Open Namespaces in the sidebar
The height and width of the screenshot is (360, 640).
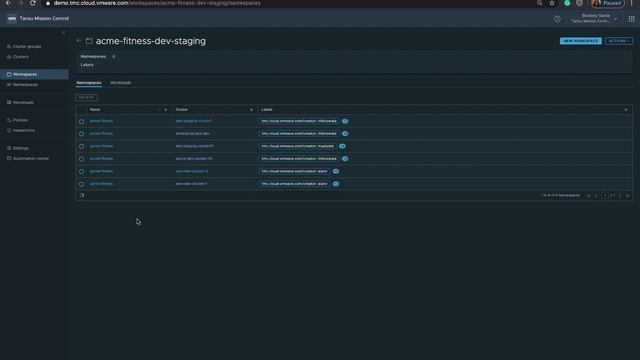pos(22,84)
